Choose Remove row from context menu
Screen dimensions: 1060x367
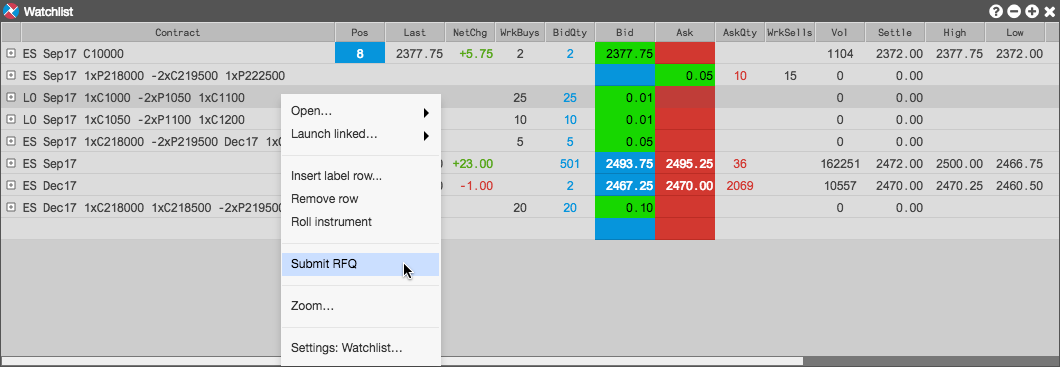coord(361,199)
